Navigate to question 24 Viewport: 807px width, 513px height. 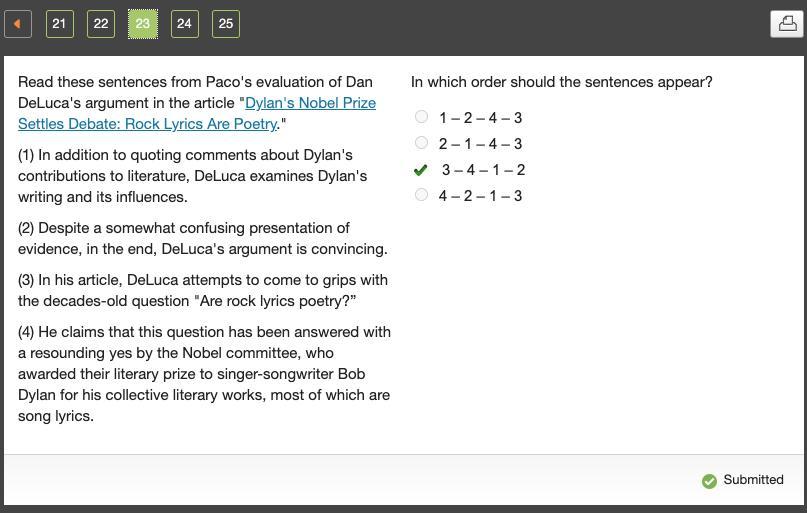click(184, 24)
